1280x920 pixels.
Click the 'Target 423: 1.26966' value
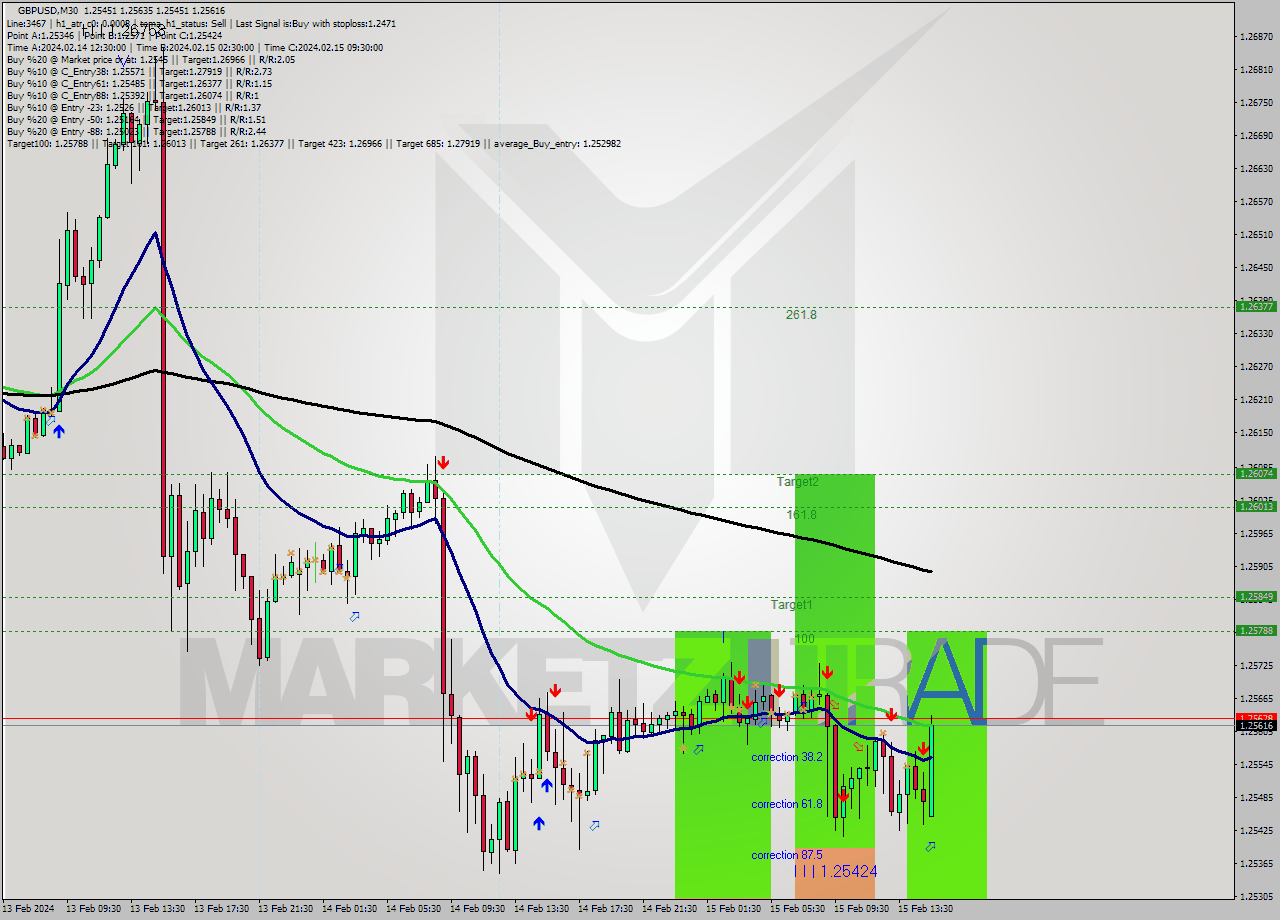tap(338, 143)
